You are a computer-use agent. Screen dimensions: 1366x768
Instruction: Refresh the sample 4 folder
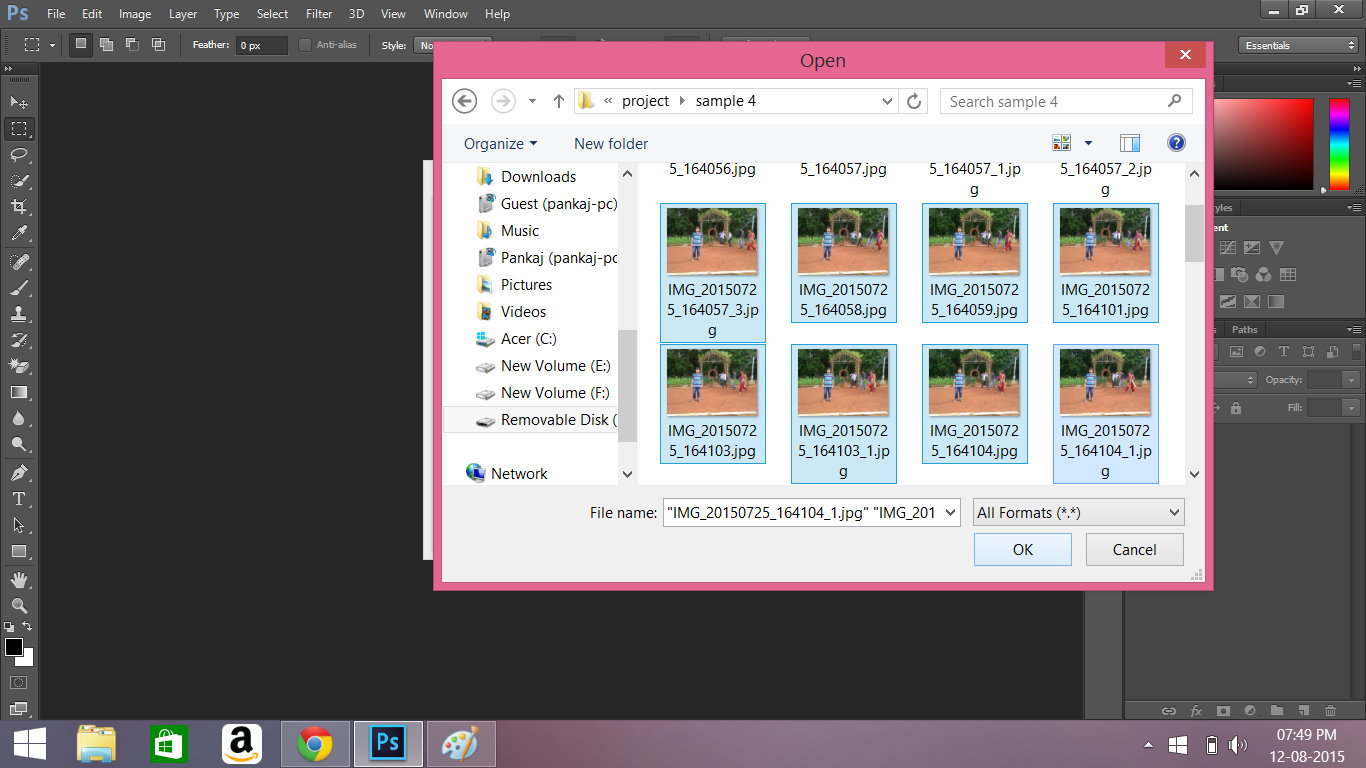tap(913, 101)
